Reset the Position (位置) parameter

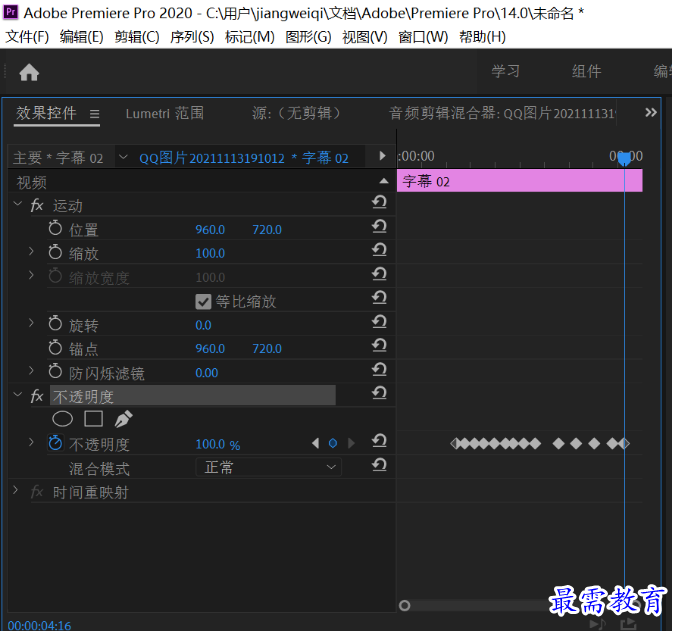(379, 226)
